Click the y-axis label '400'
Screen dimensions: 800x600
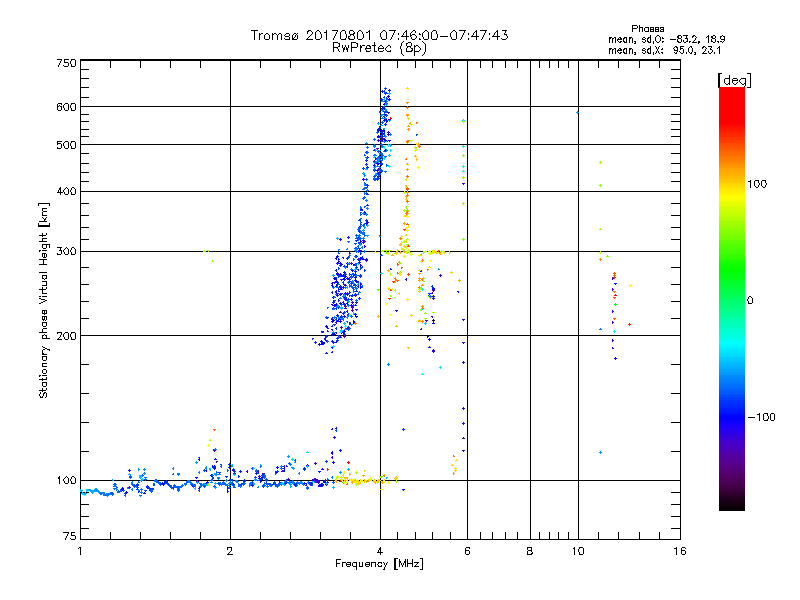point(66,192)
